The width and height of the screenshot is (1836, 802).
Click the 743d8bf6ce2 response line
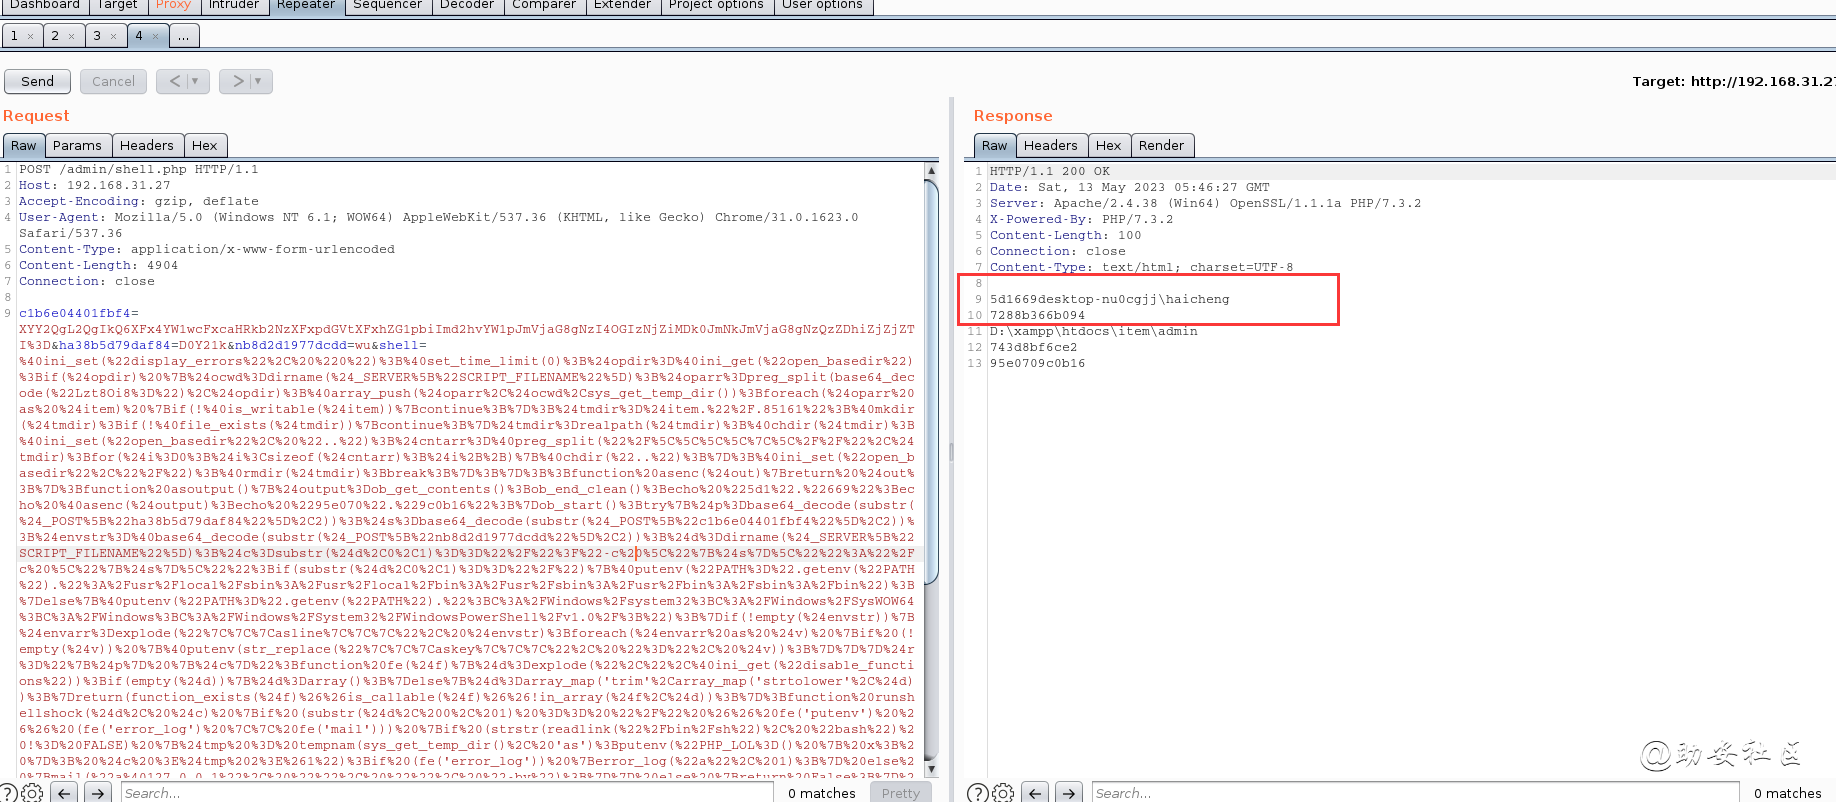[1034, 347]
